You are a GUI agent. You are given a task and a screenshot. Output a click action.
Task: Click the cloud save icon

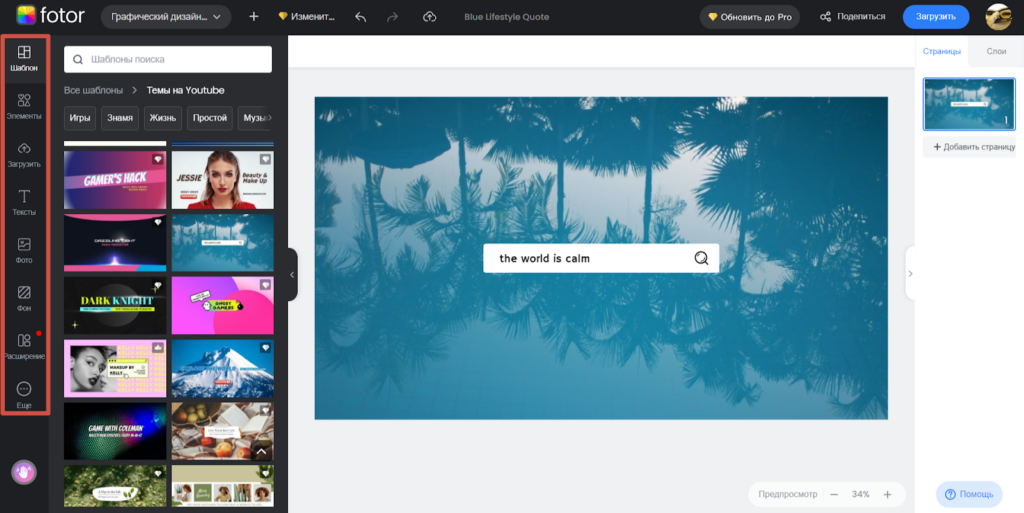(x=429, y=17)
